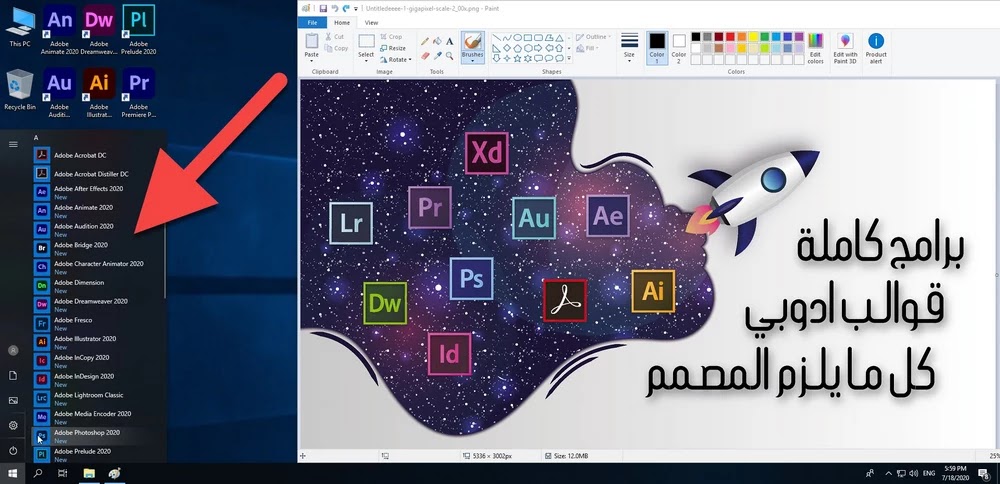Image resolution: width=1000 pixels, height=484 pixels.
Task: Switch to the View ribbon tab
Action: 371,22
